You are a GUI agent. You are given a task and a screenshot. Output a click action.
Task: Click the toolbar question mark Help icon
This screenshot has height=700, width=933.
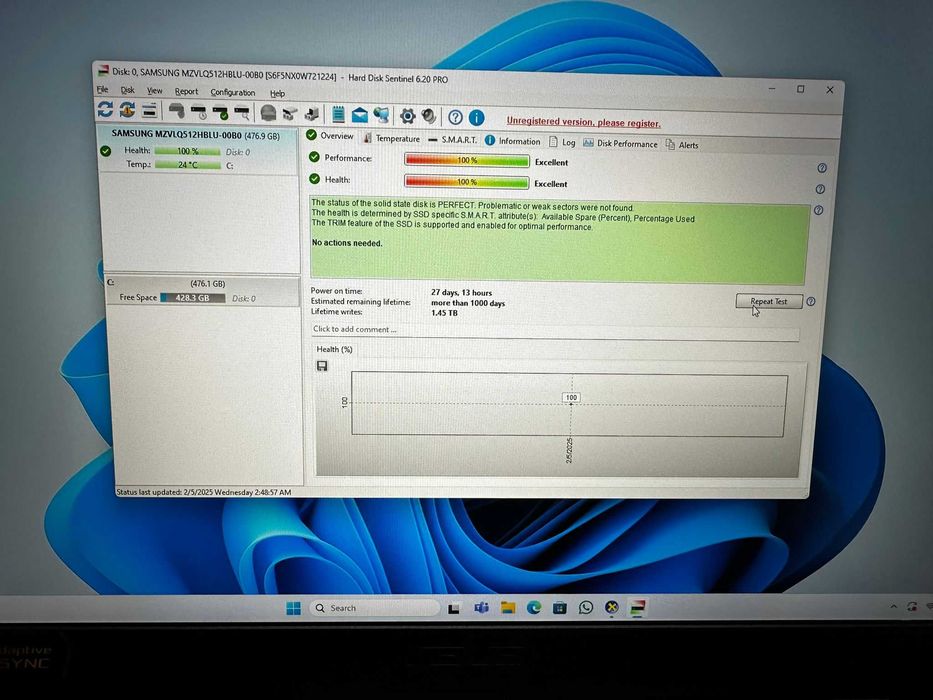[x=455, y=117]
